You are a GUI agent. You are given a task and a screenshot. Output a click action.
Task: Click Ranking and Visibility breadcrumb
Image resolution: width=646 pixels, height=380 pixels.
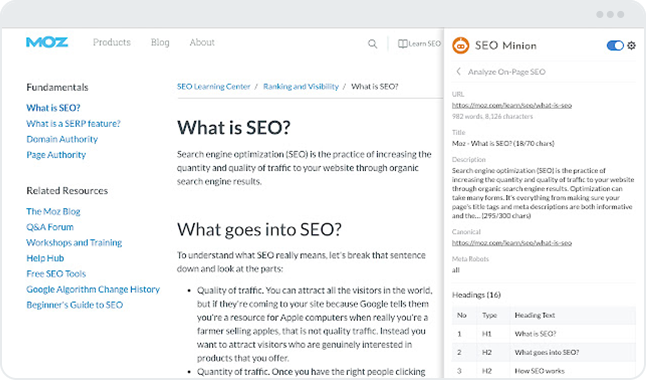301,87
